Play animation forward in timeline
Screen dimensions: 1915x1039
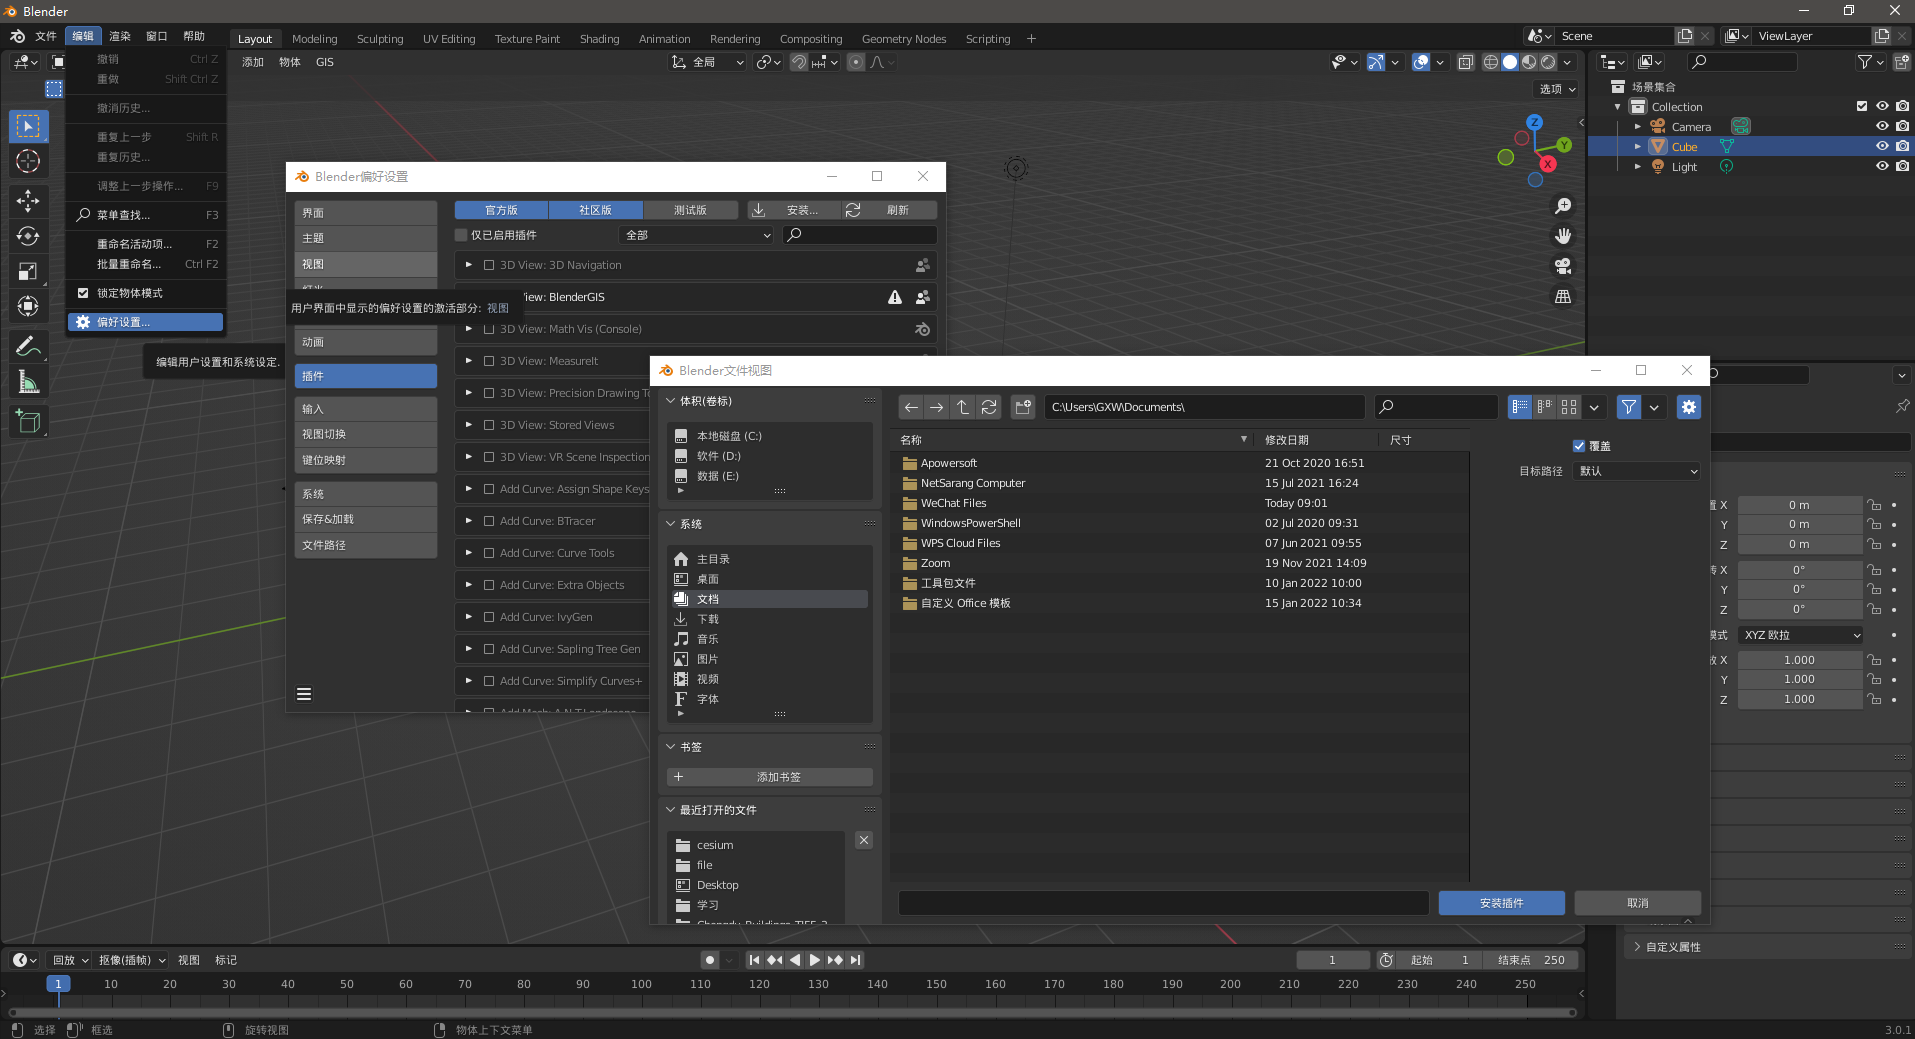click(815, 960)
